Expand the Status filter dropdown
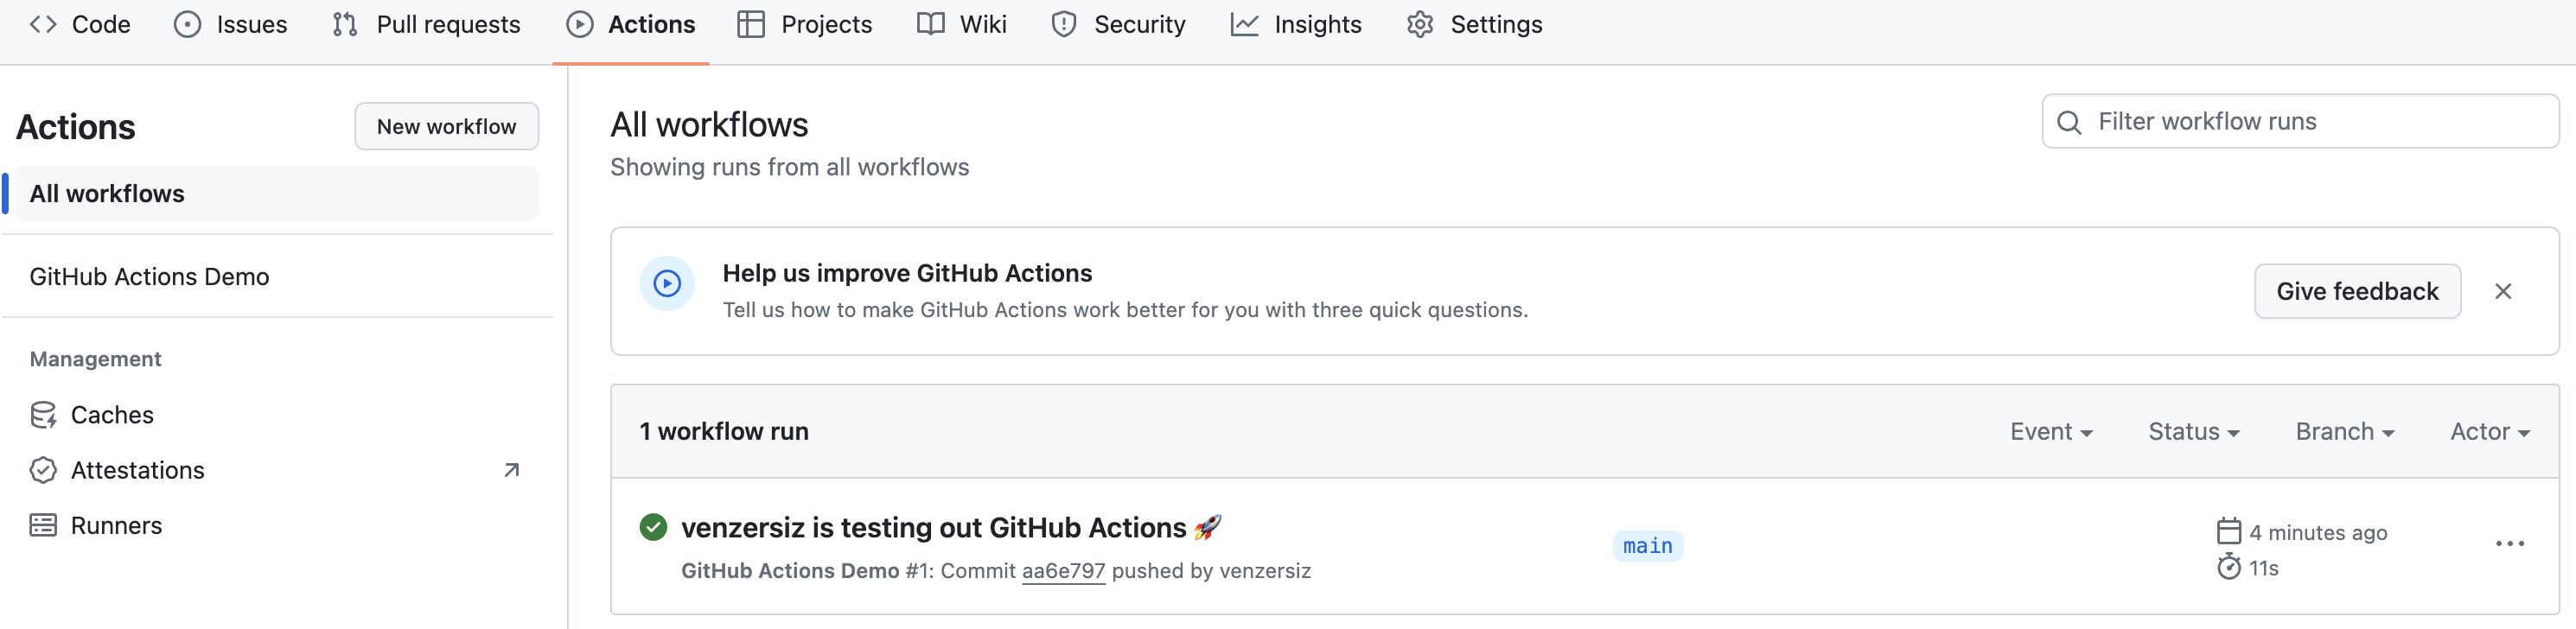Screen dimensions: 2576x629 [x=2193, y=432]
